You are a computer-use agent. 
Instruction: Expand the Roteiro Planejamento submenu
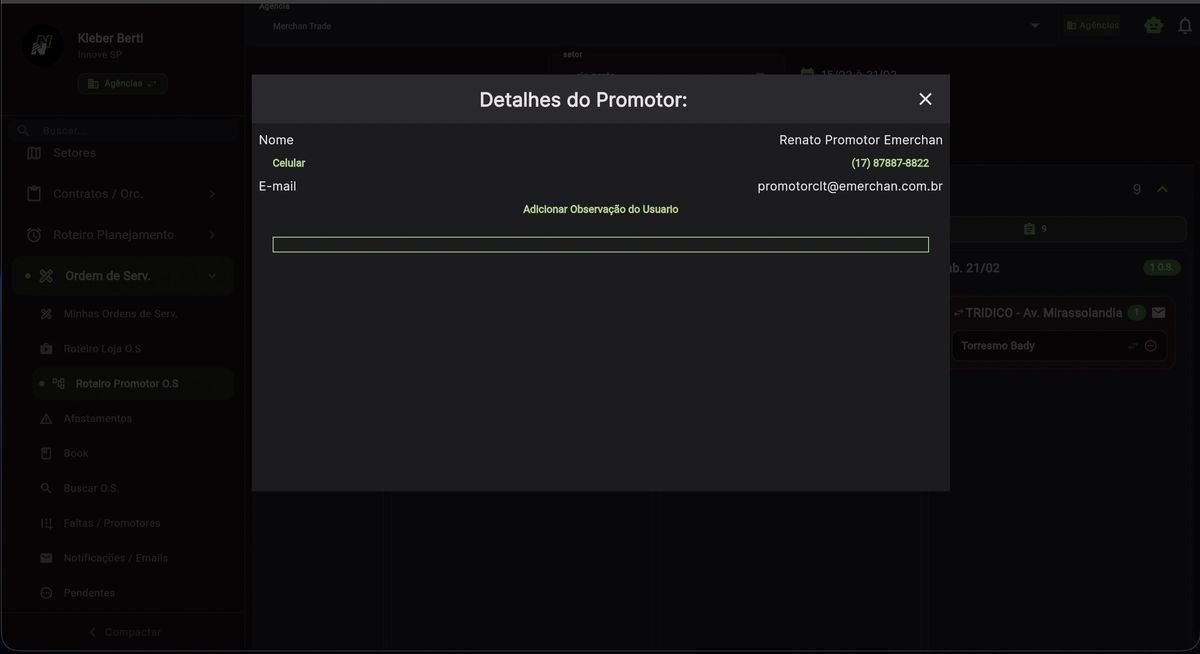(211, 235)
